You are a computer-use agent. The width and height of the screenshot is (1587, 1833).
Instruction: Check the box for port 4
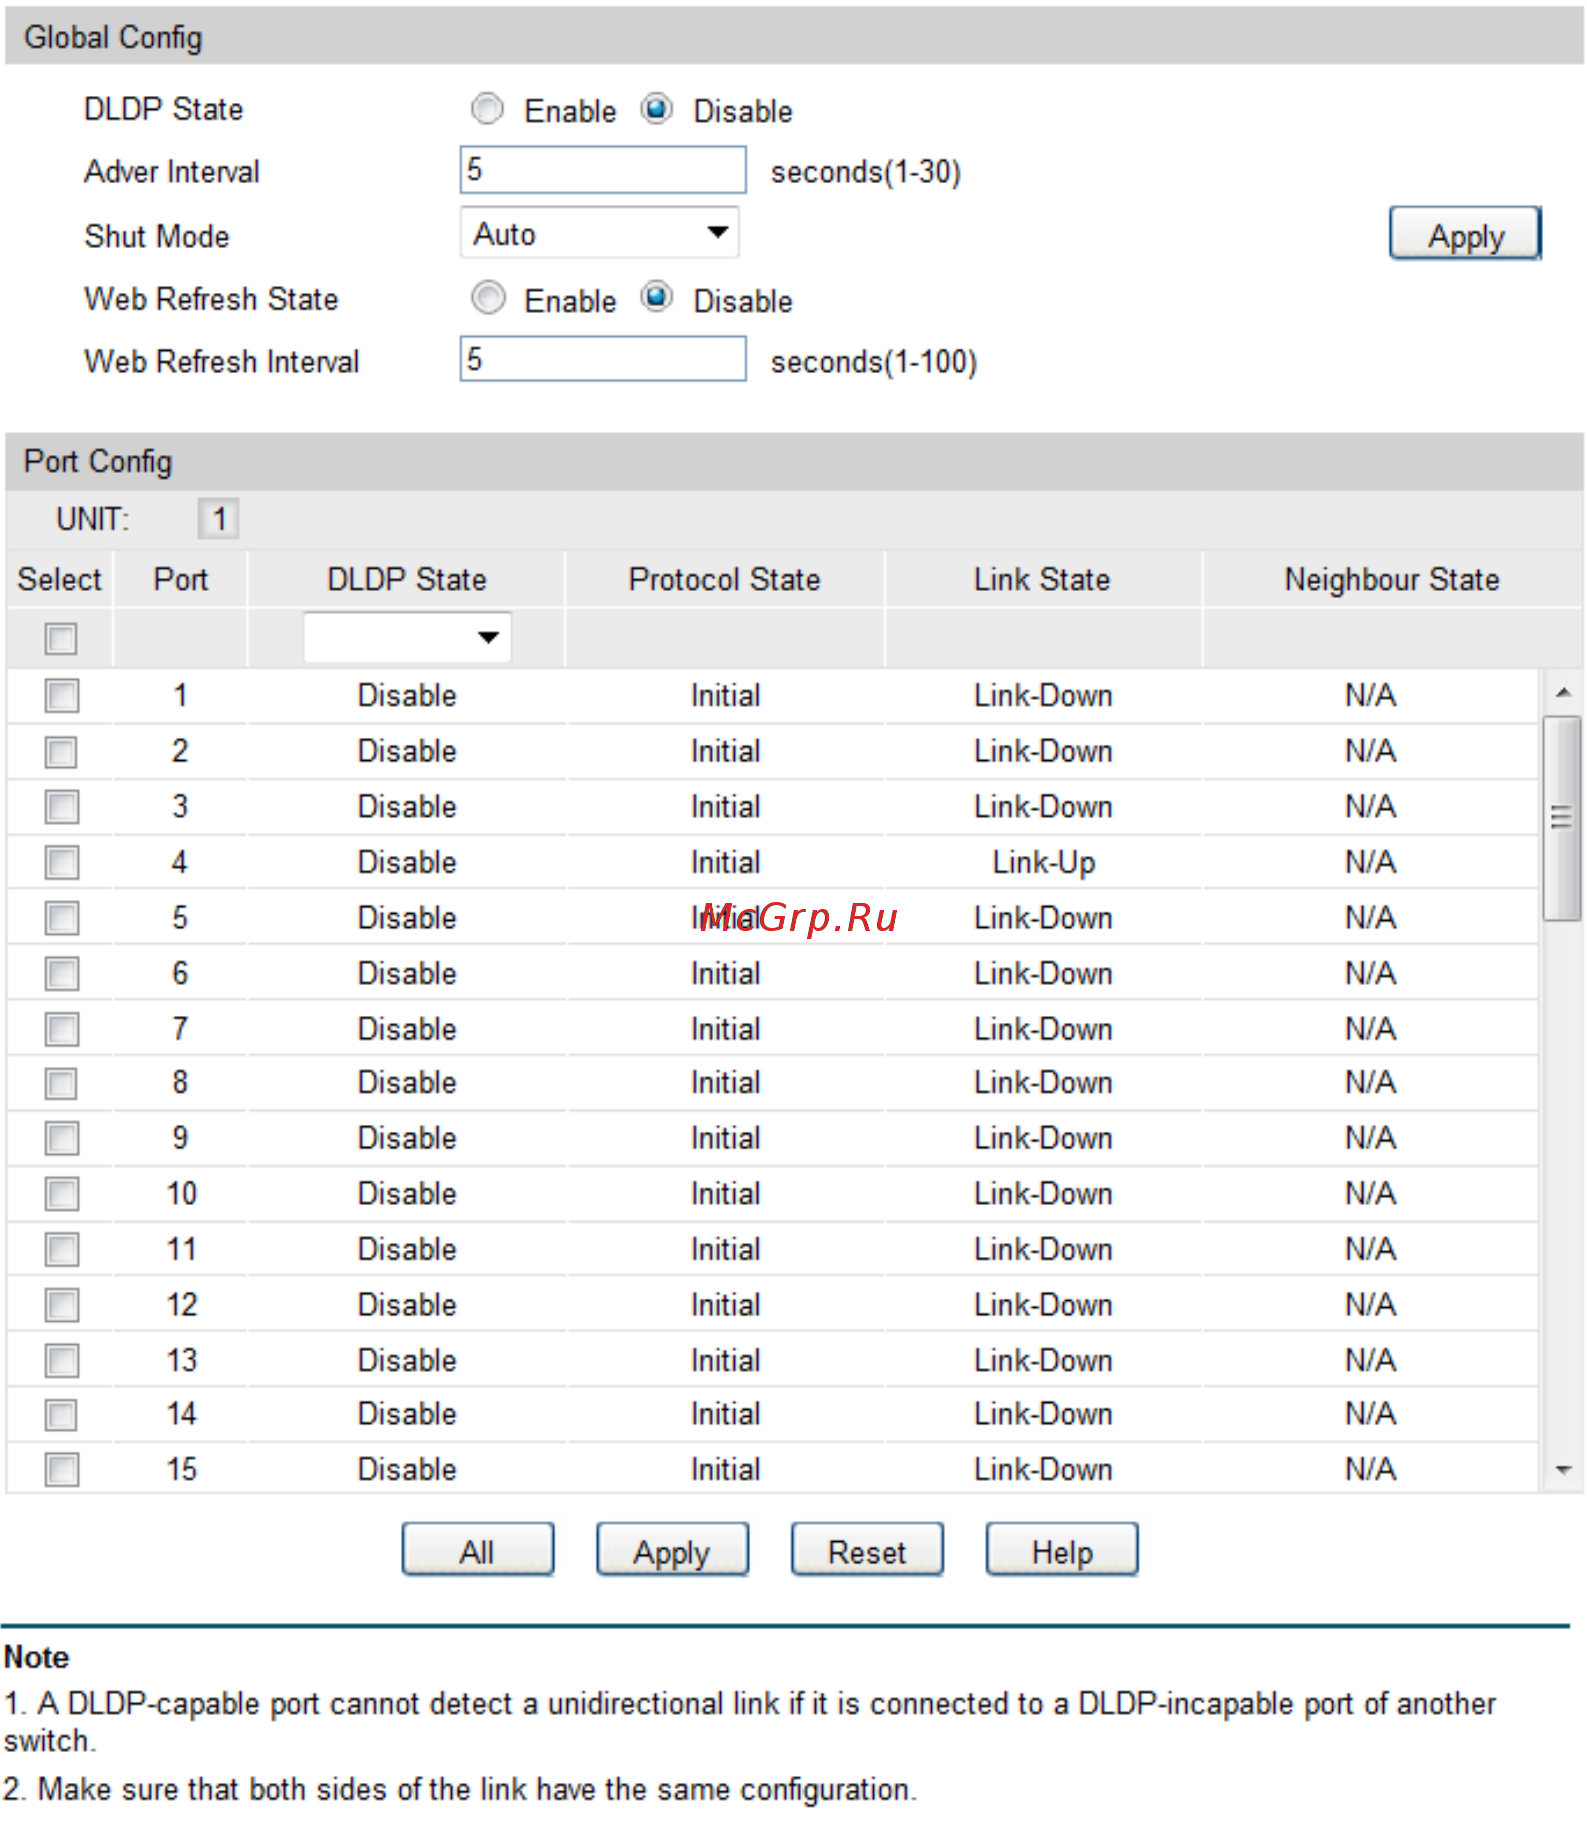click(61, 862)
